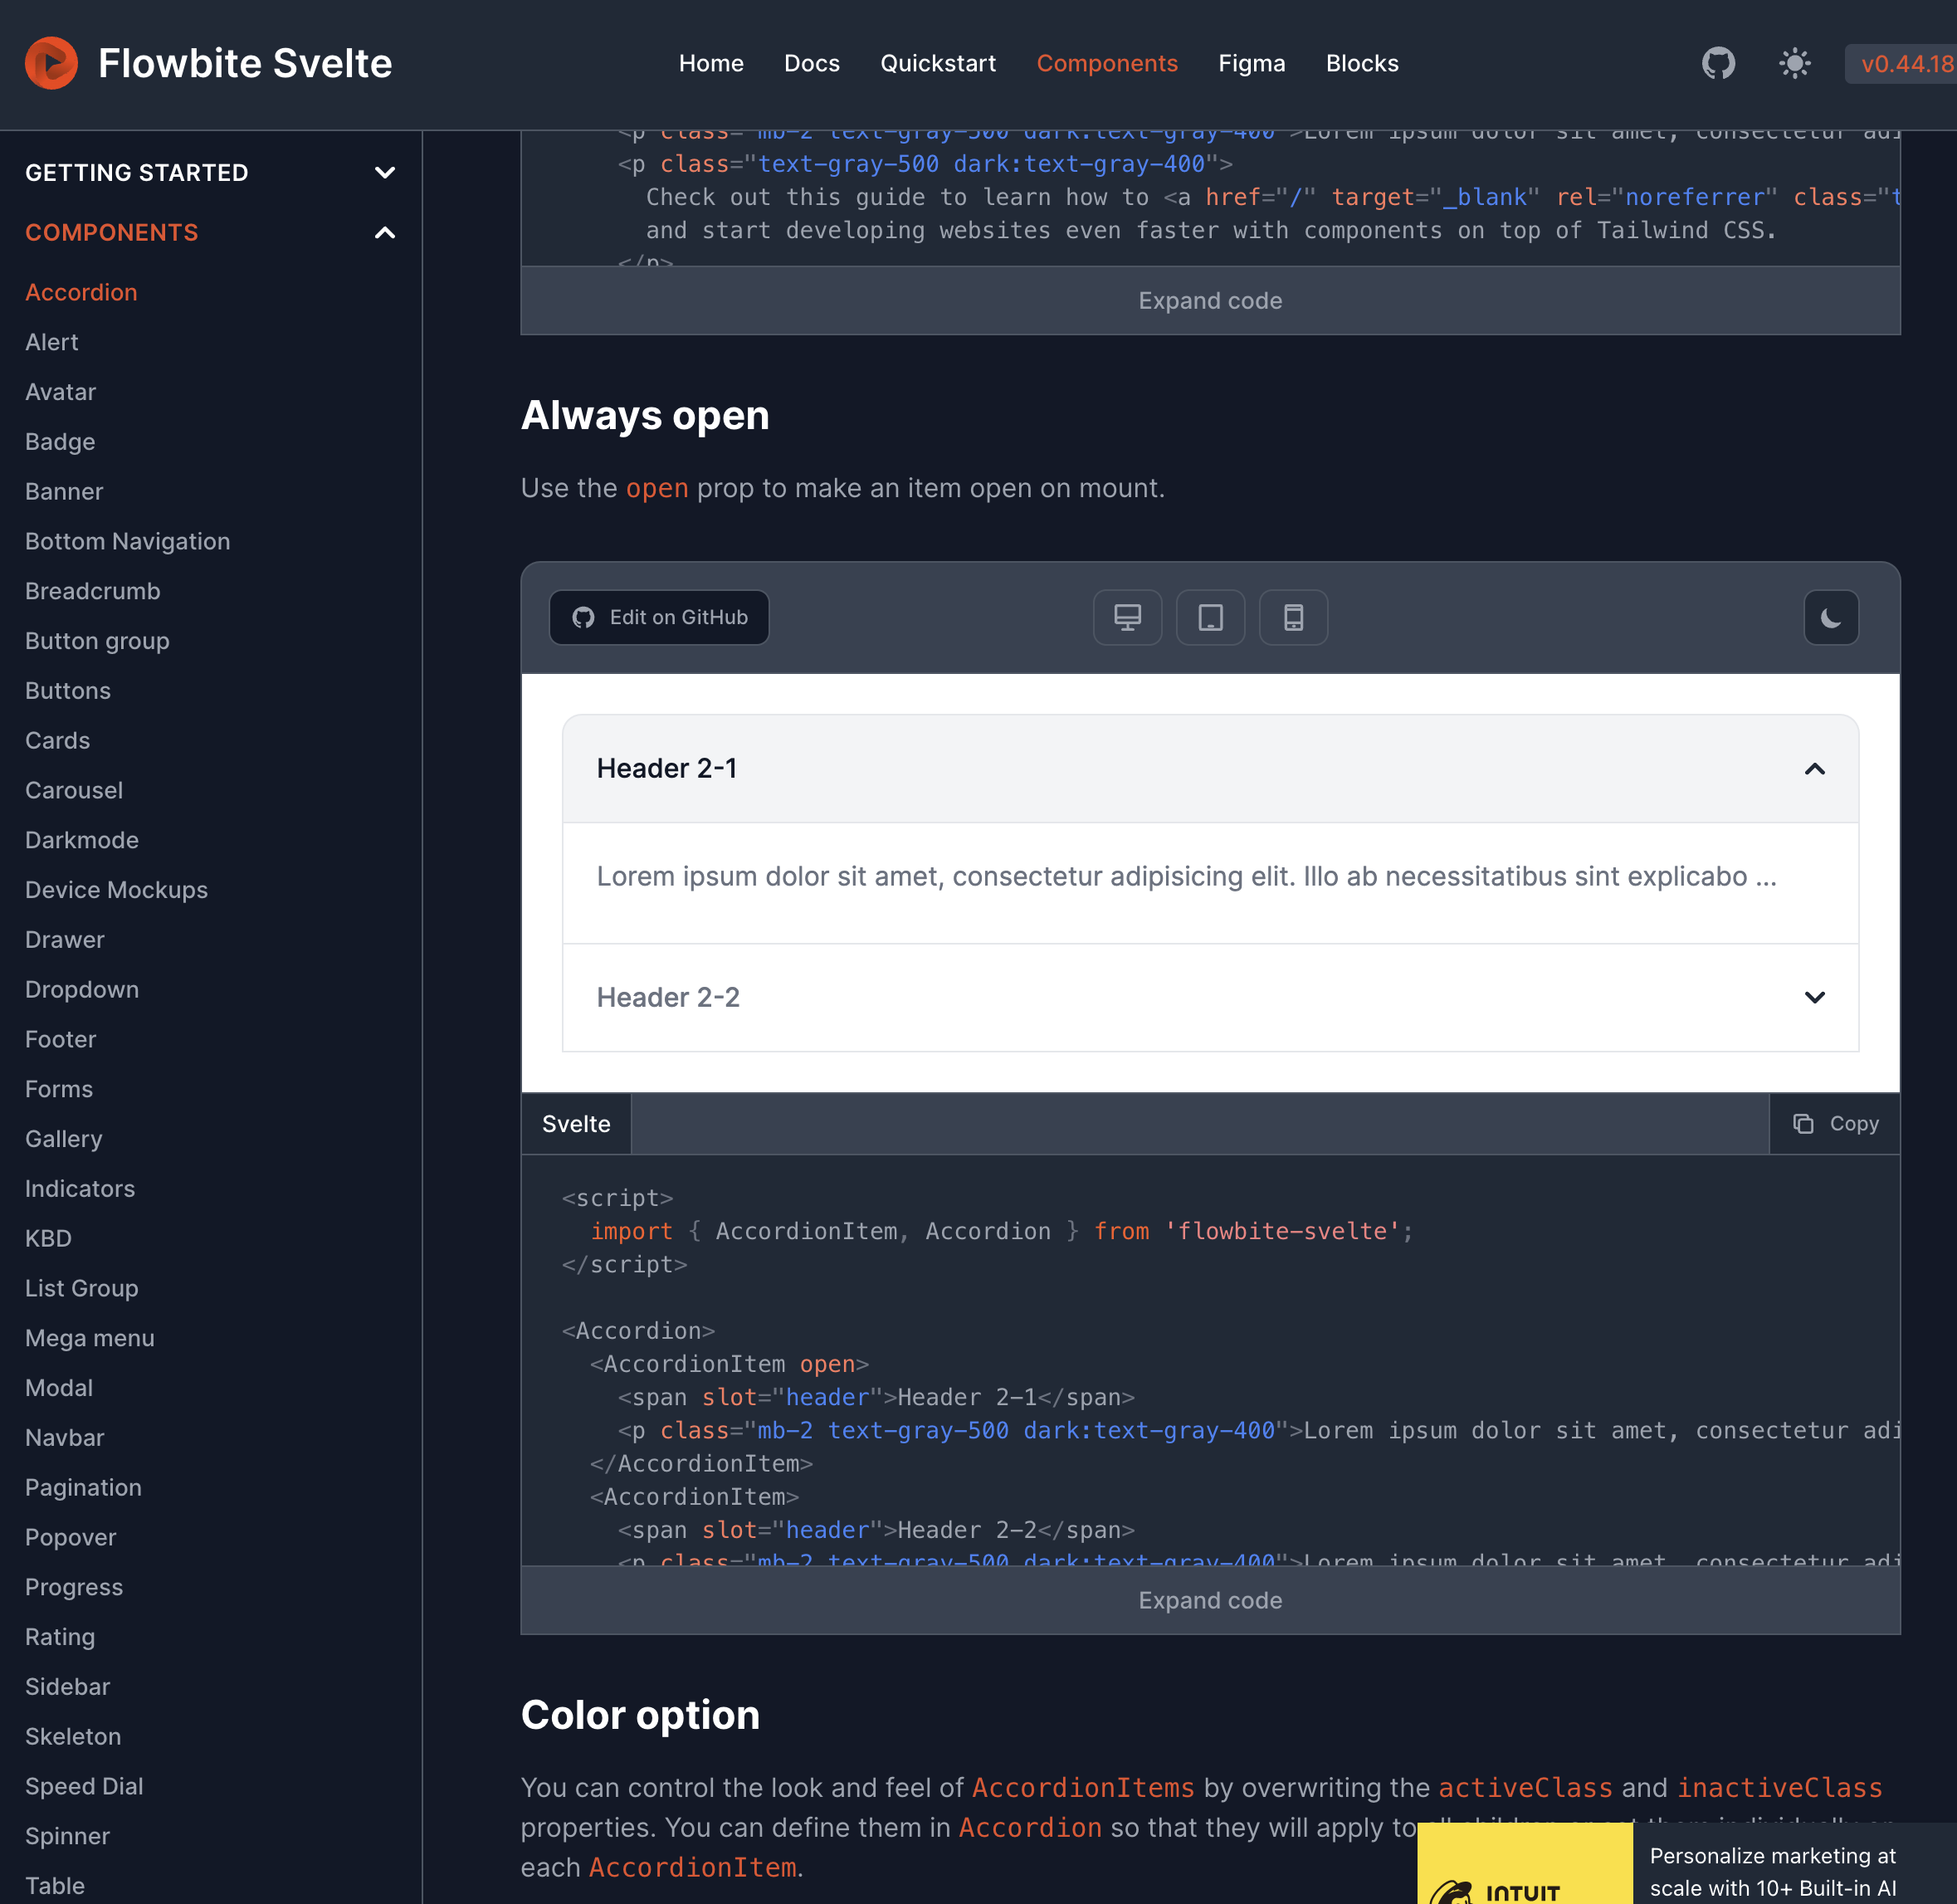Select the tablet preview size icon

point(1210,617)
